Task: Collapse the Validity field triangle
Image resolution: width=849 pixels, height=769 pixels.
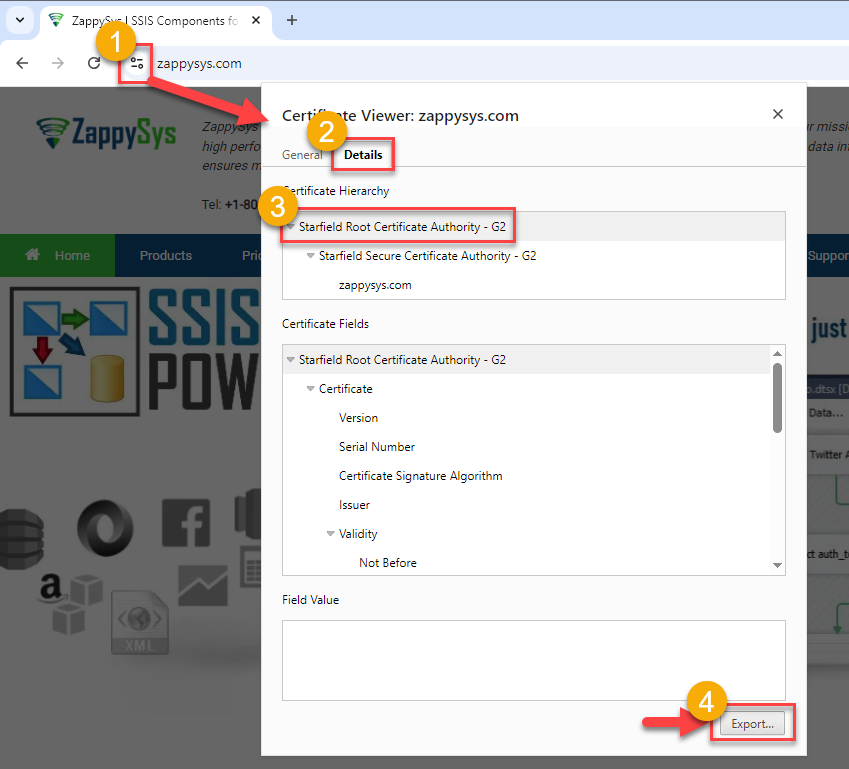Action: [331, 534]
